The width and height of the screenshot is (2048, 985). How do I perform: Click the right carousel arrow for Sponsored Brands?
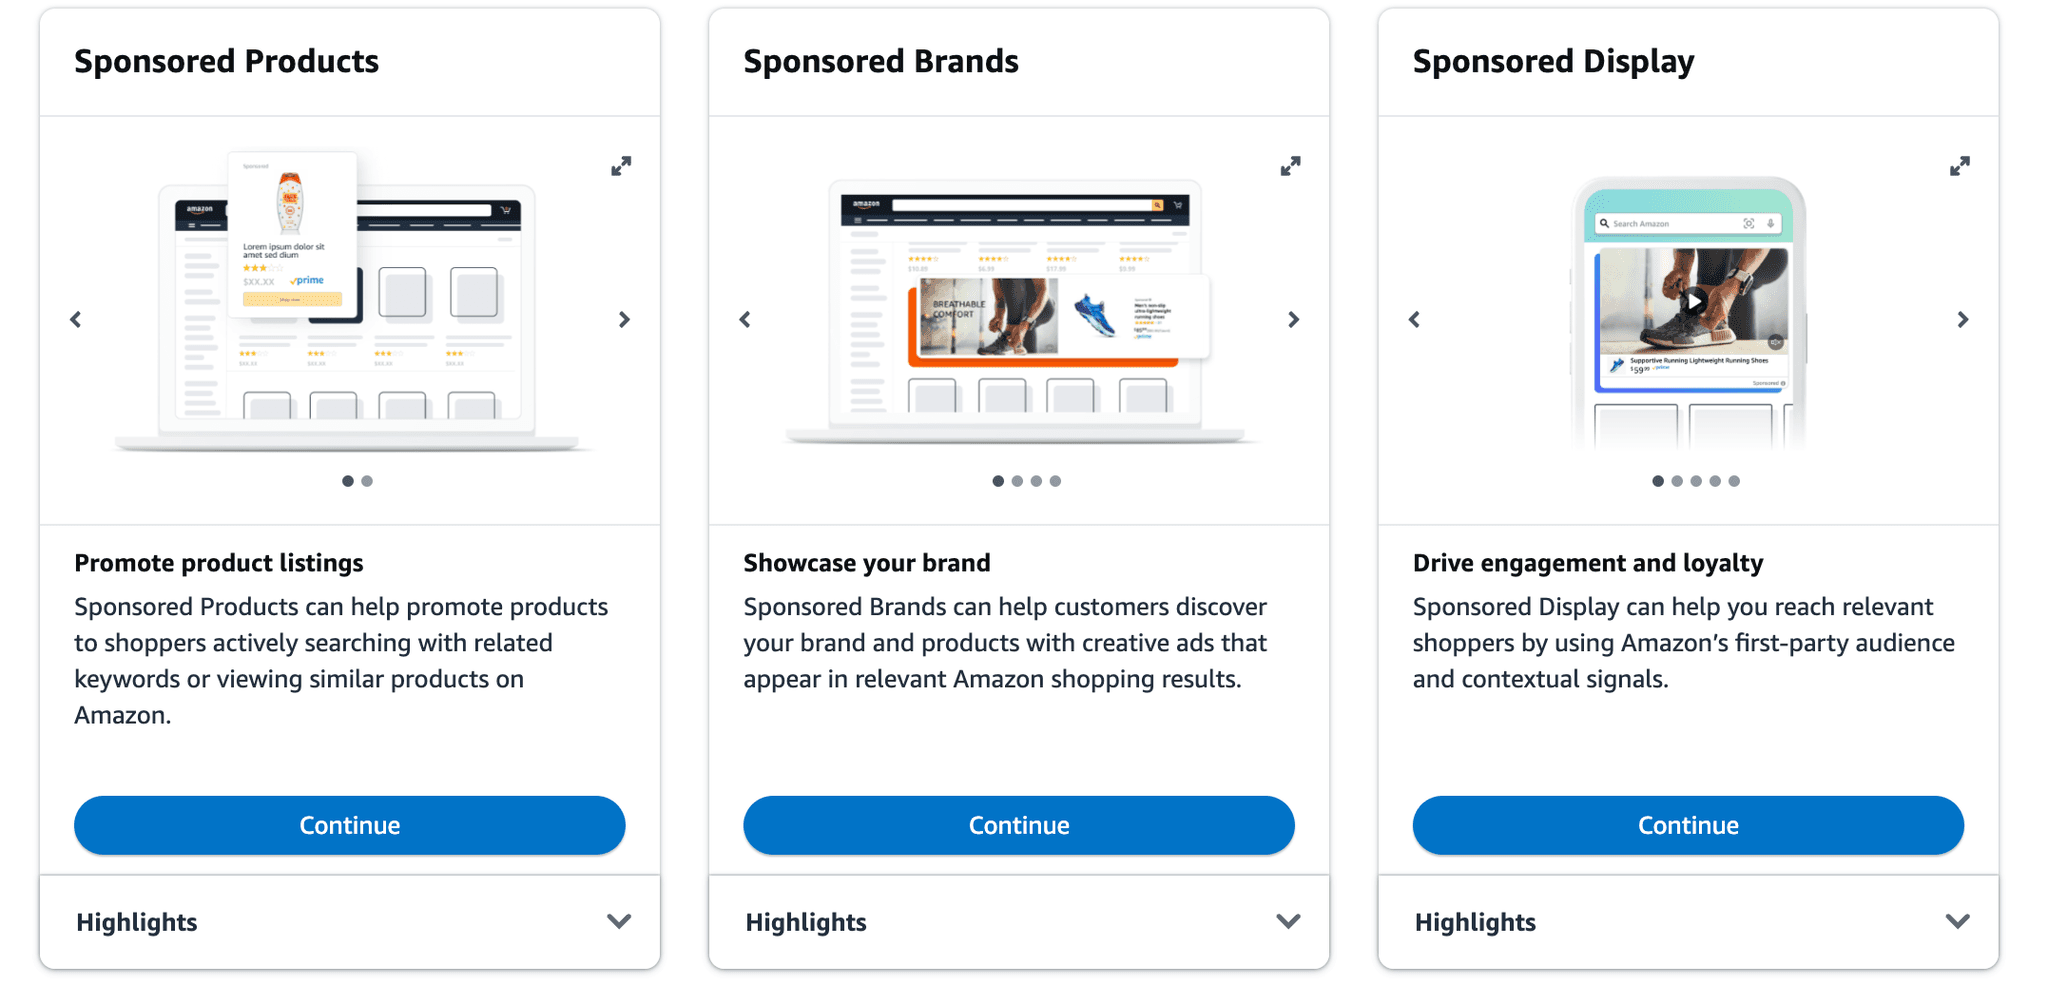(1294, 319)
